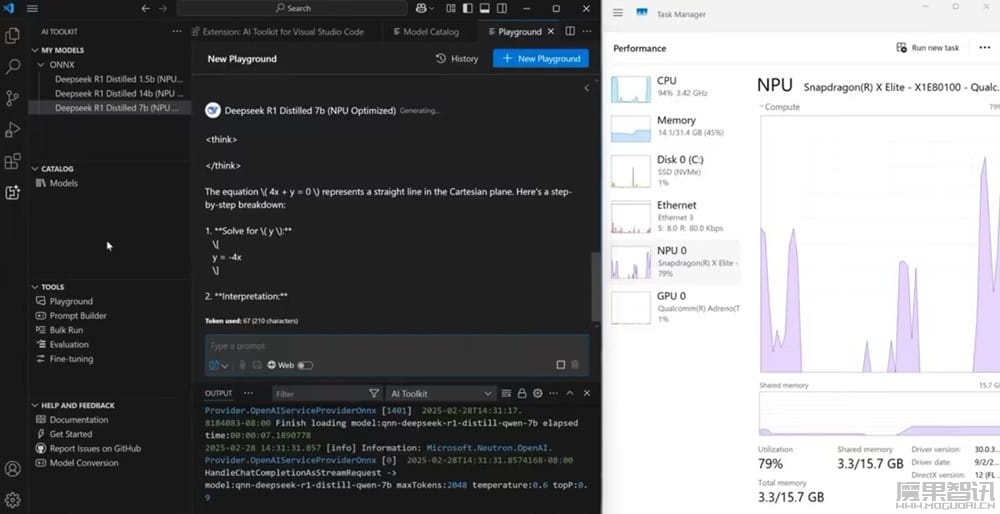Switch to the Model Catalog tab

tap(425, 31)
